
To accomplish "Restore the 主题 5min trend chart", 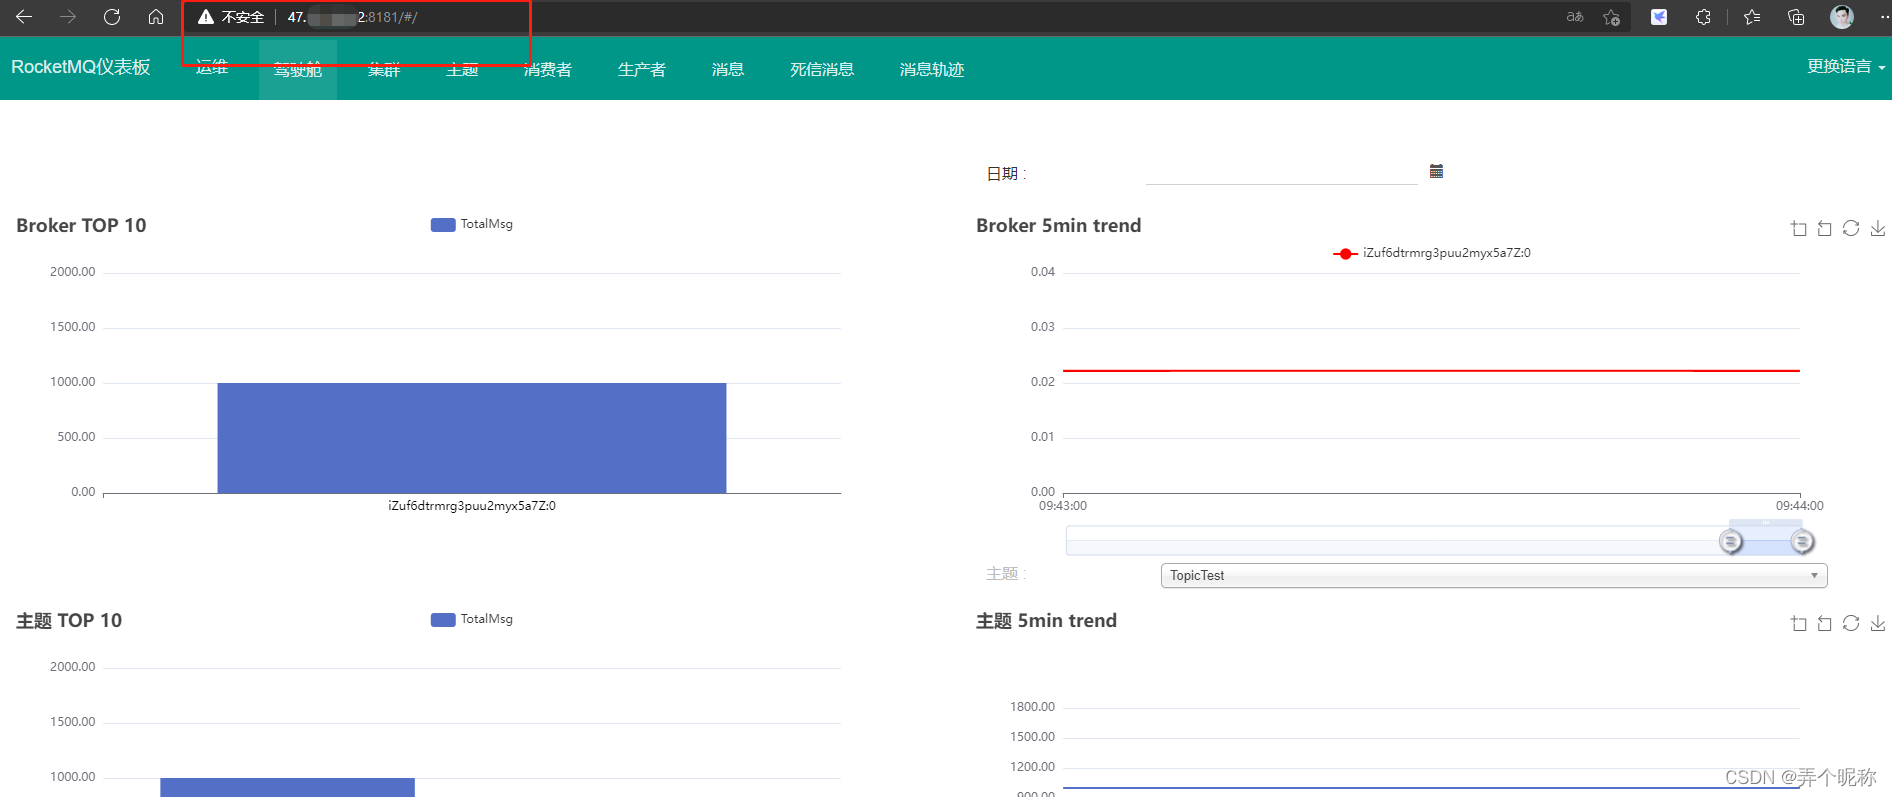I will click(1851, 623).
